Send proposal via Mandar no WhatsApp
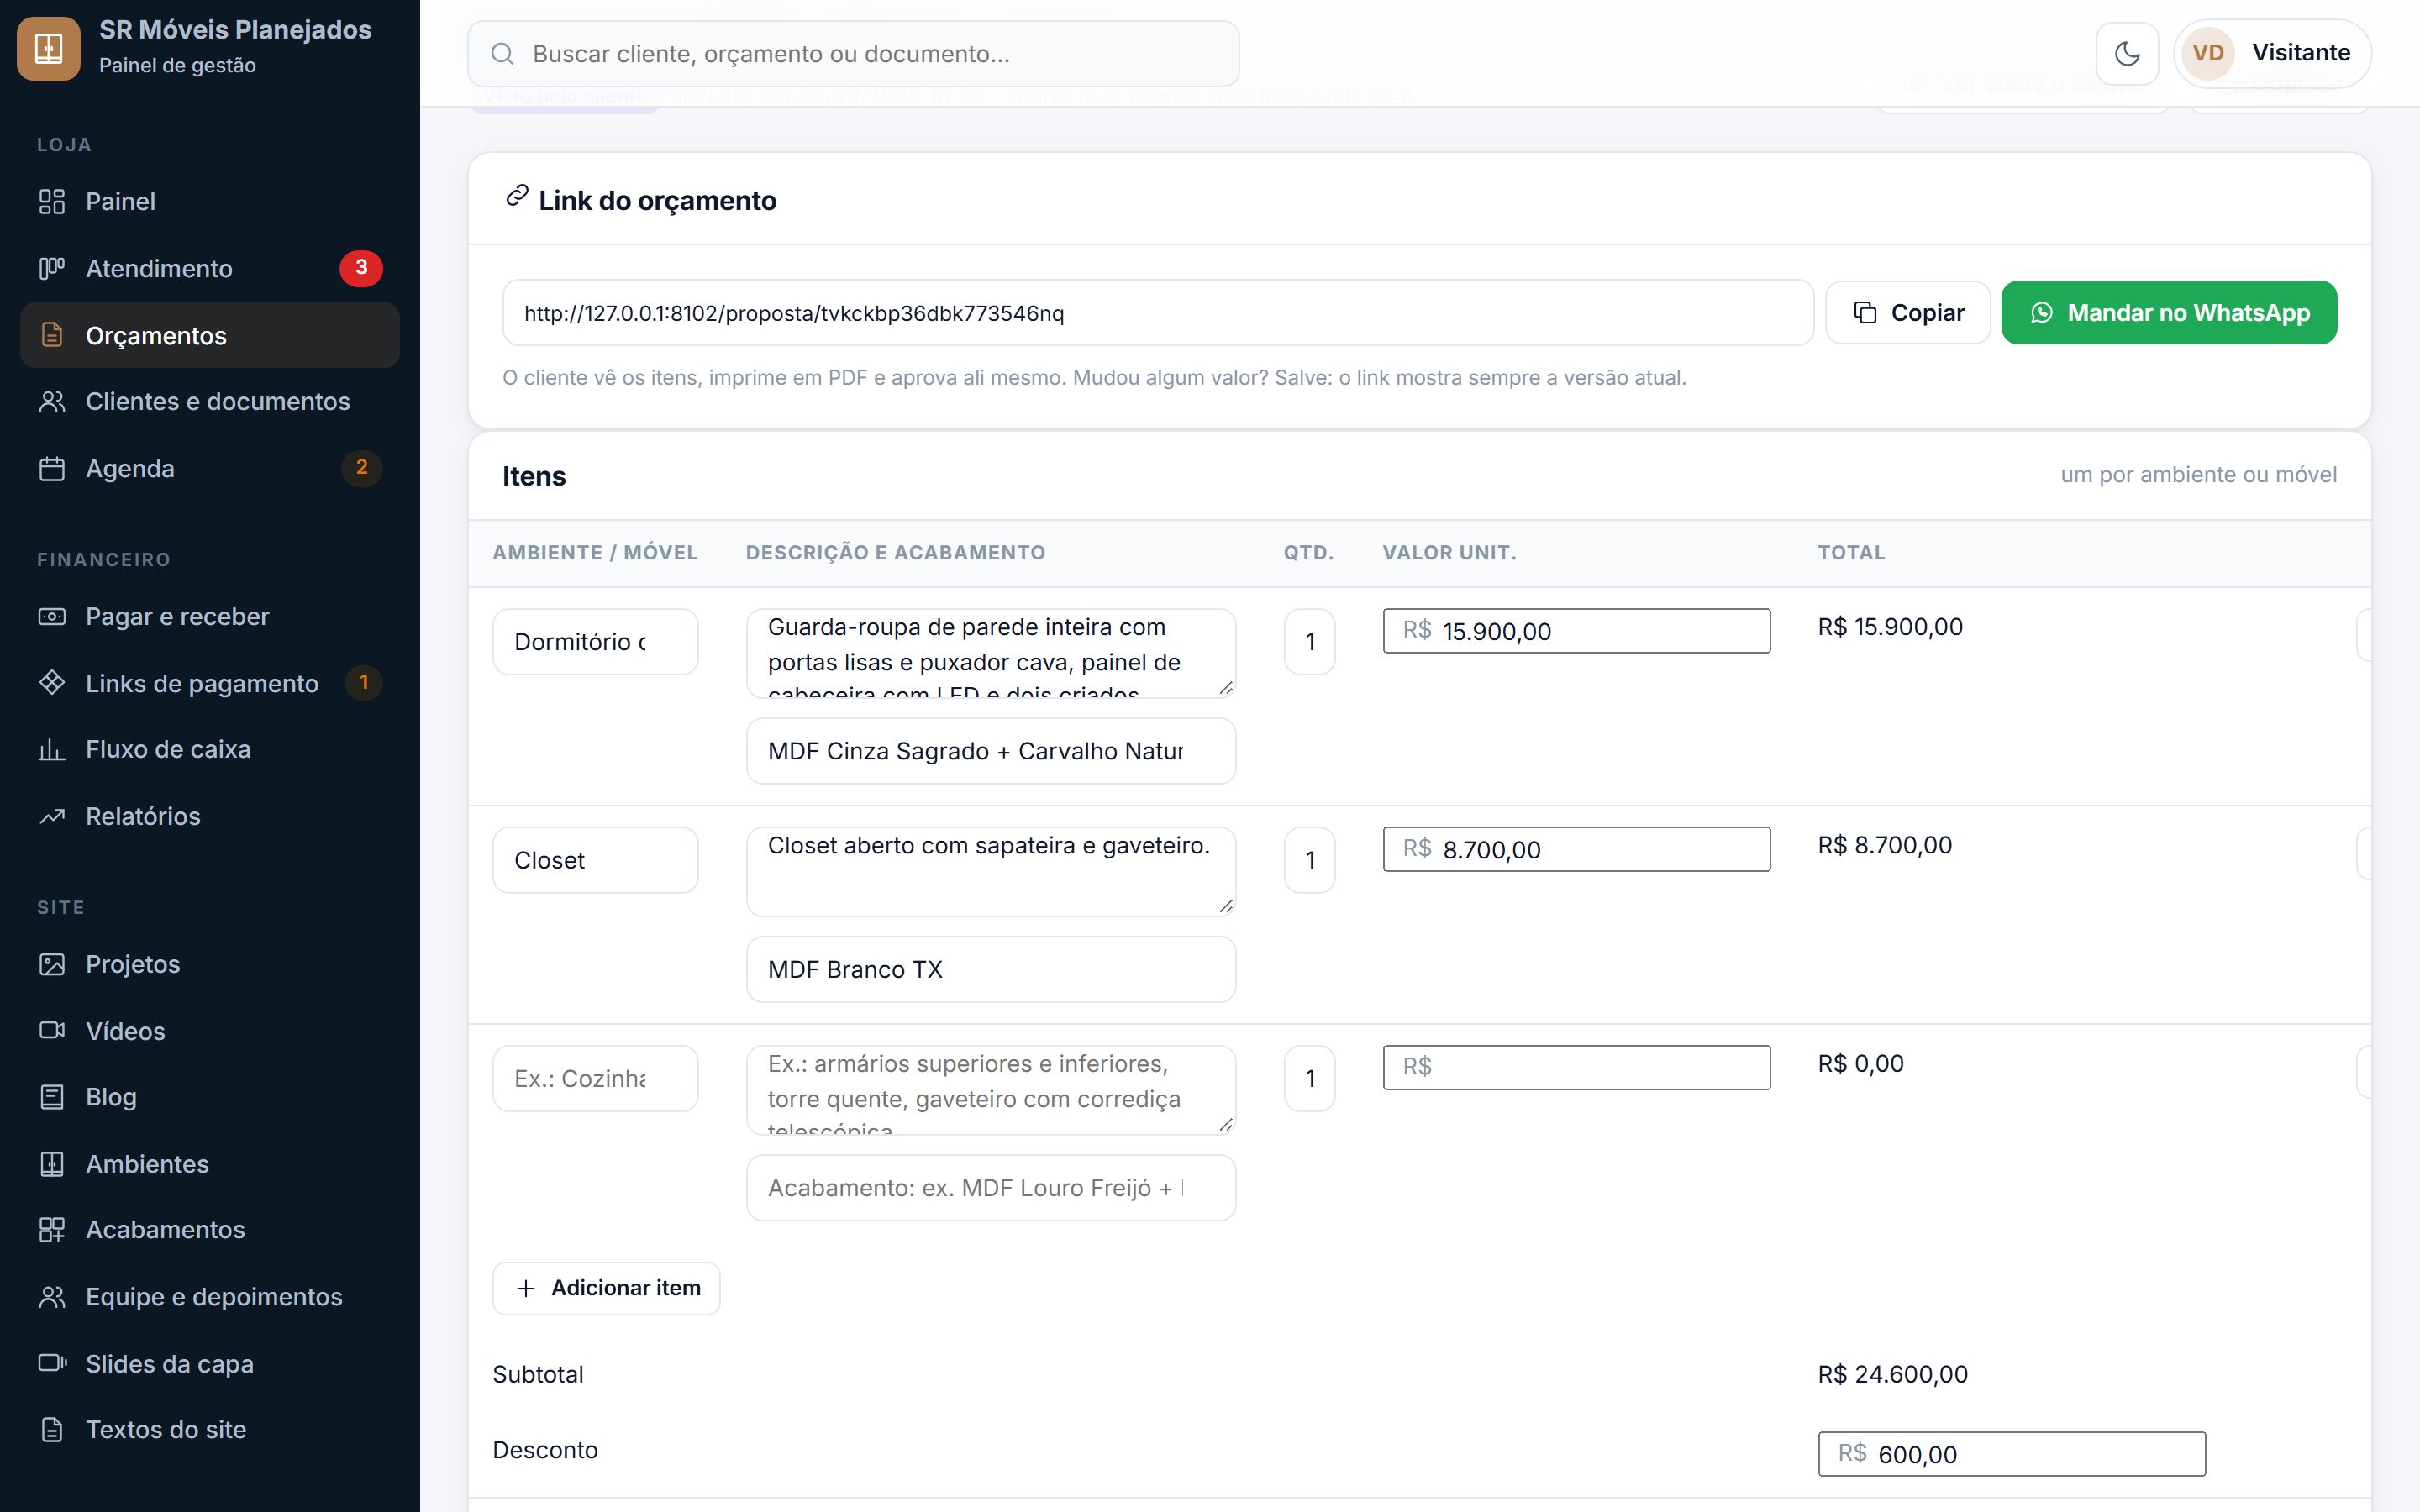Viewport: 2420px width, 1512px height. pyautogui.click(x=2169, y=313)
